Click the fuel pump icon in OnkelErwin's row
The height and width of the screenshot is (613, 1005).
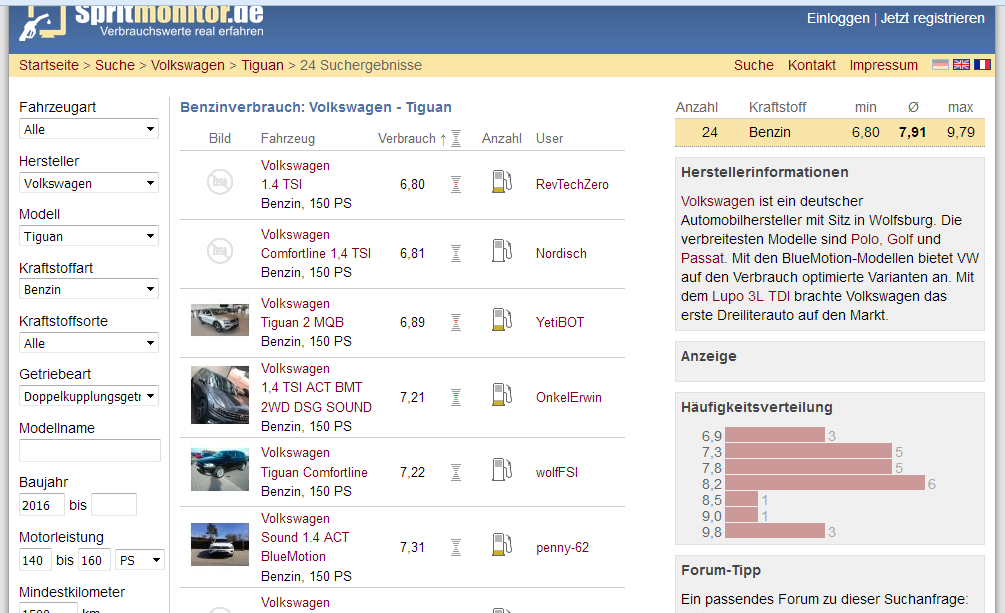tap(502, 394)
